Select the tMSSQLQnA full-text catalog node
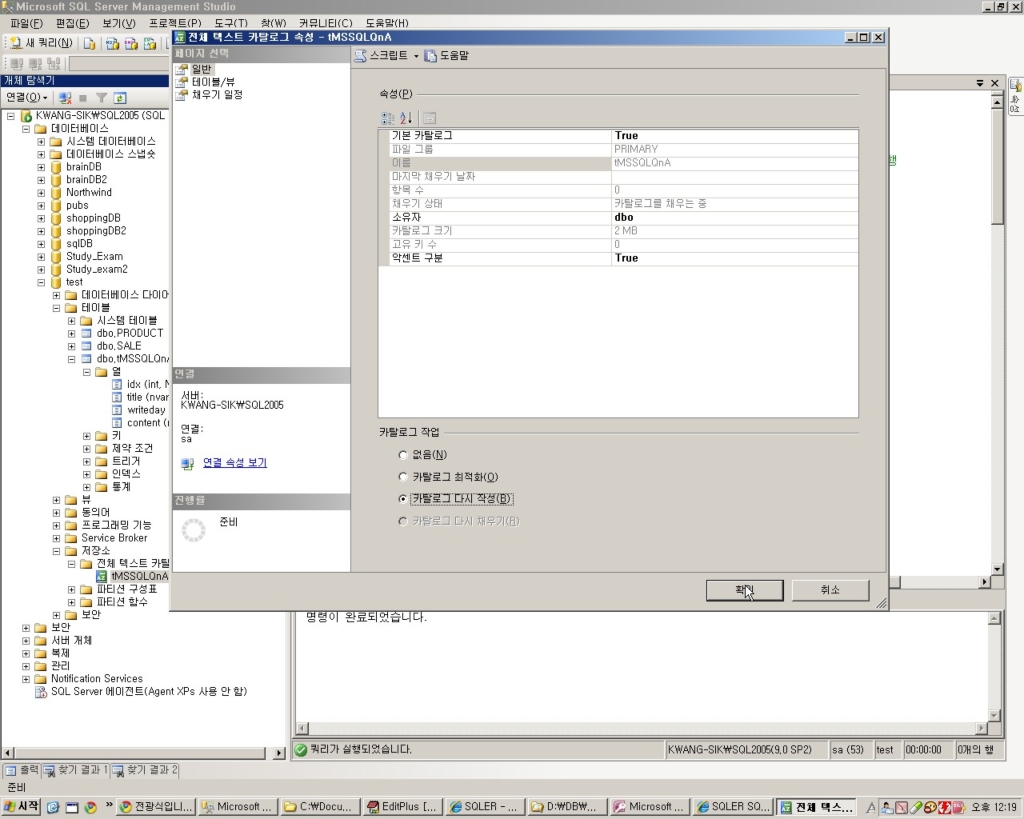The width and height of the screenshot is (1024, 819). (139, 576)
